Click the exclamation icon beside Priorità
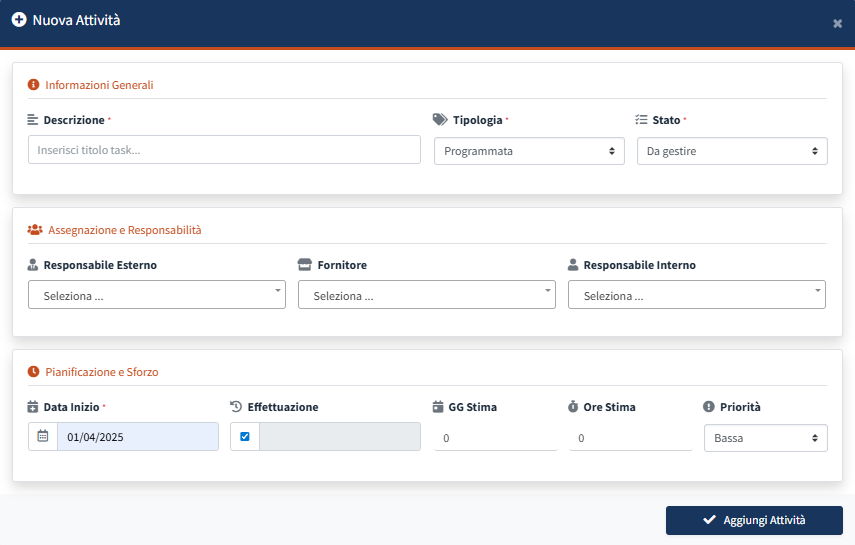This screenshot has width=855, height=545. (709, 407)
